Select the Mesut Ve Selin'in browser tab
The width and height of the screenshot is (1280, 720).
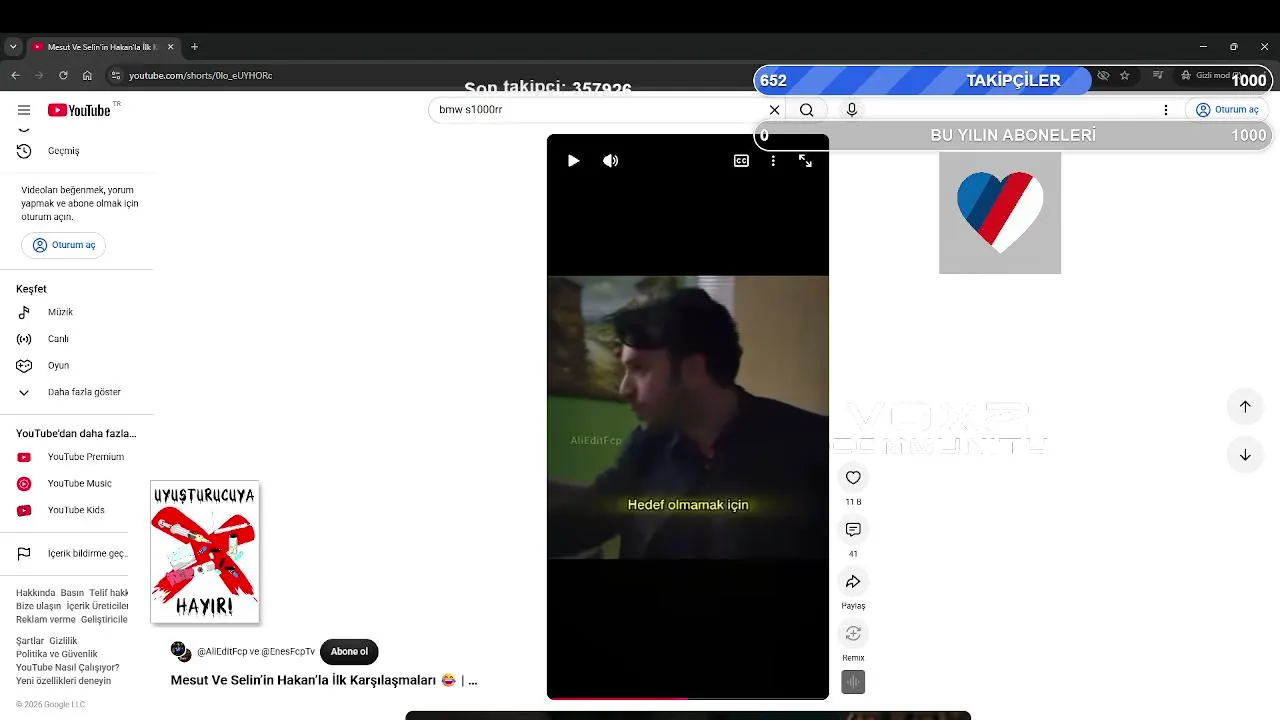(102, 47)
